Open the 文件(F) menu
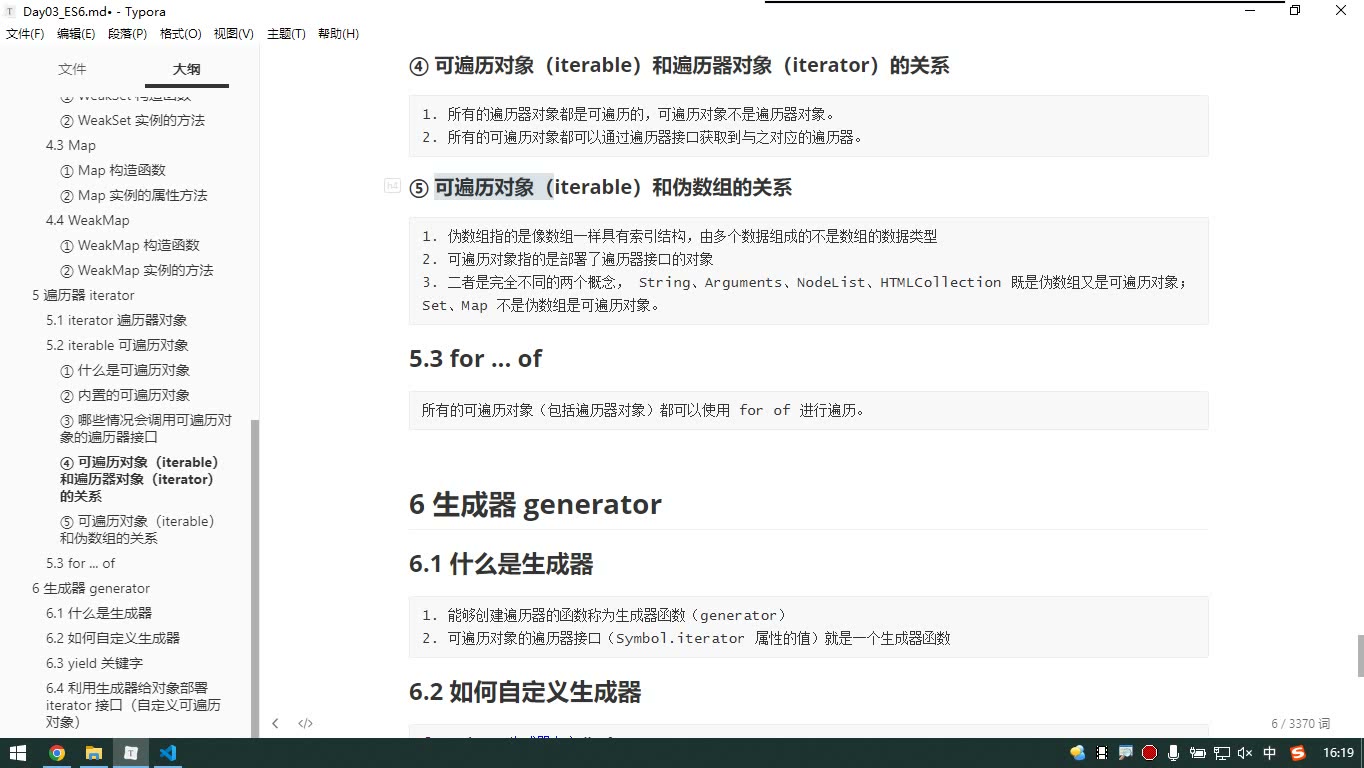Image resolution: width=1364 pixels, height=768 pixels. [25, 34]
